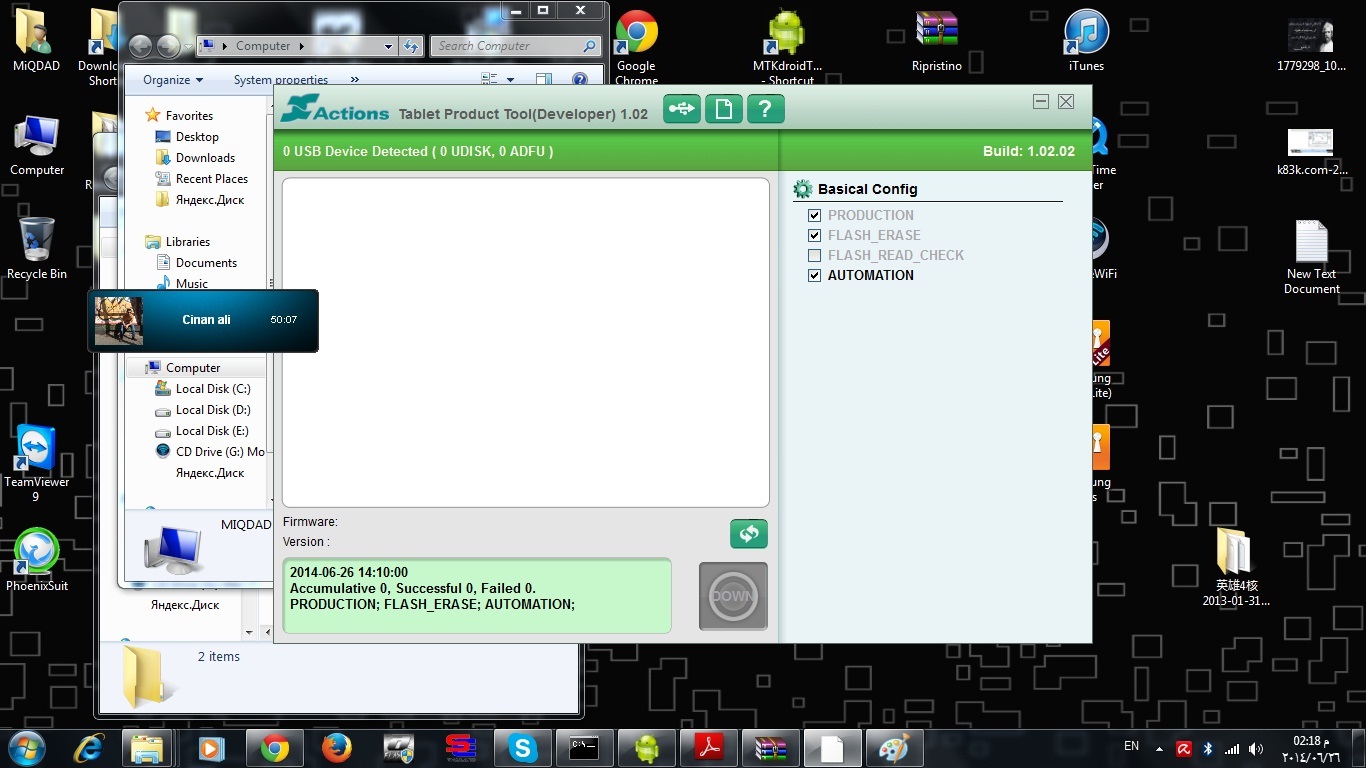Open Adobe Reader from taskbar
This screenshot has height=768, width=1366.
pos(709,748)
